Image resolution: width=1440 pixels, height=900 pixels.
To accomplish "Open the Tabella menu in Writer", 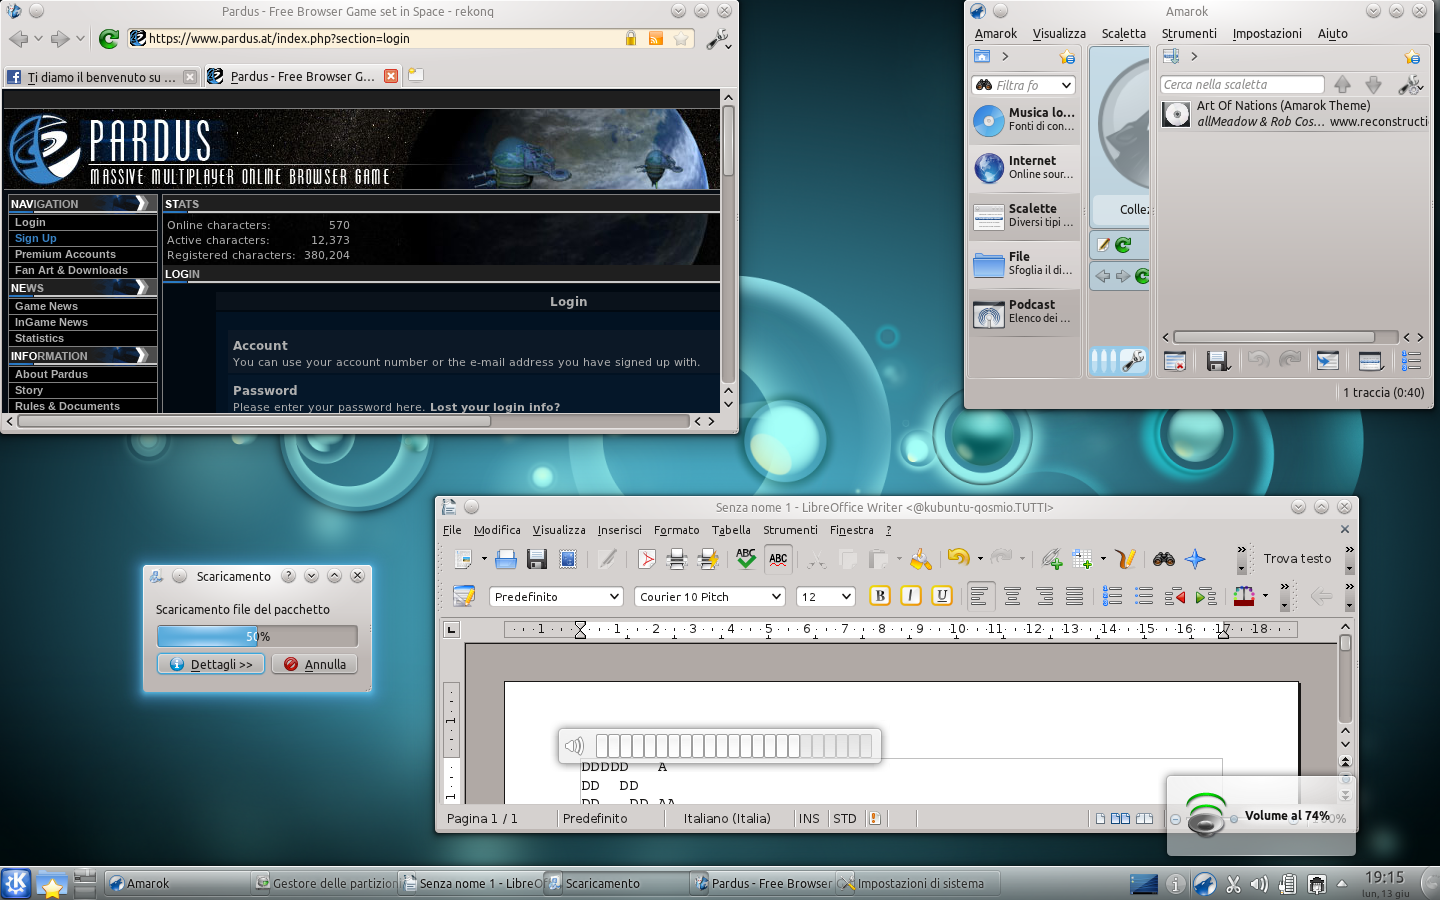I will (x=731, y=530).
